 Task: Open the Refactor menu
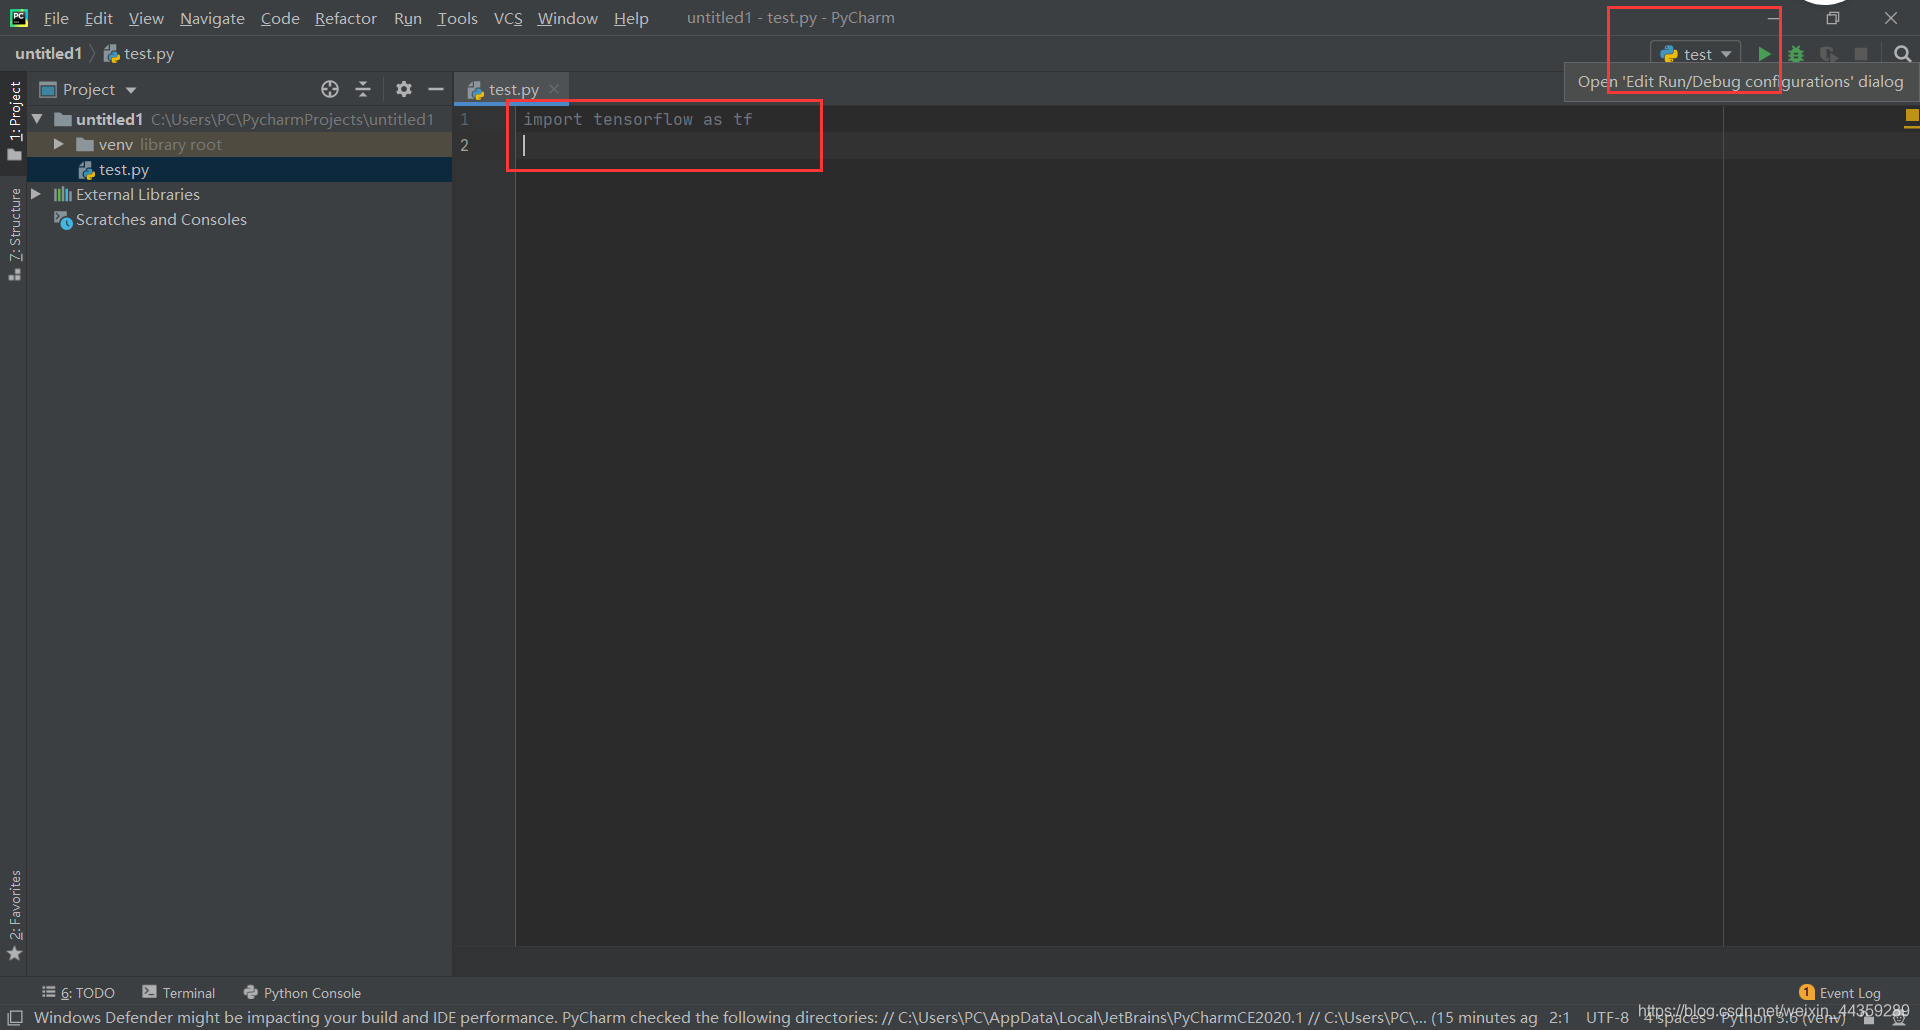[345, 18]
